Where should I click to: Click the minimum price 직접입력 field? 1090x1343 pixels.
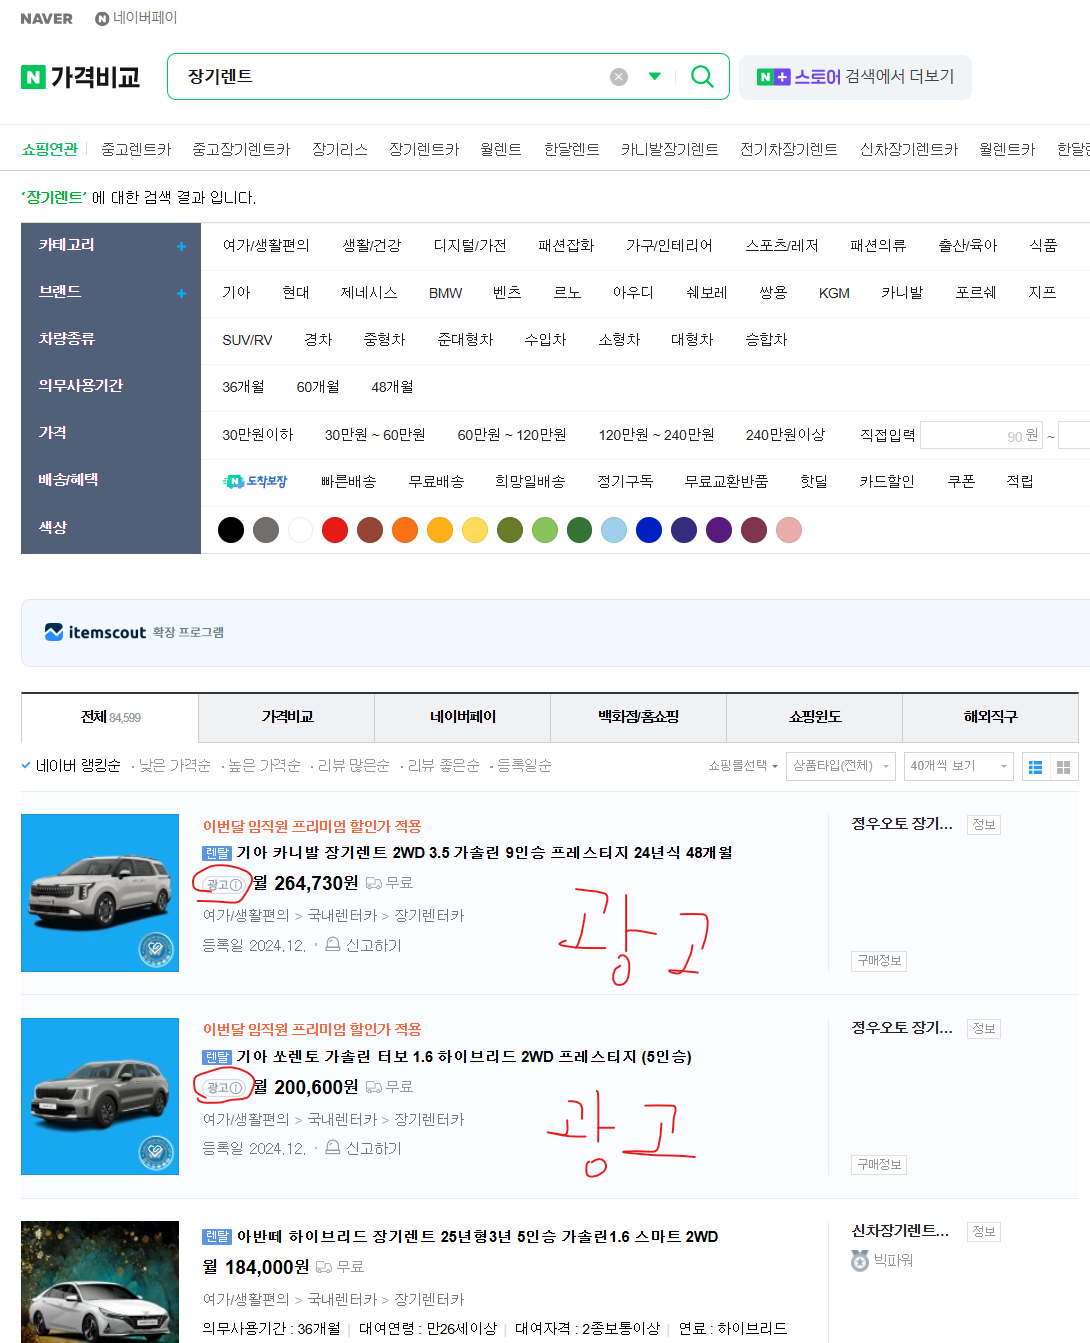coord(982,435)
